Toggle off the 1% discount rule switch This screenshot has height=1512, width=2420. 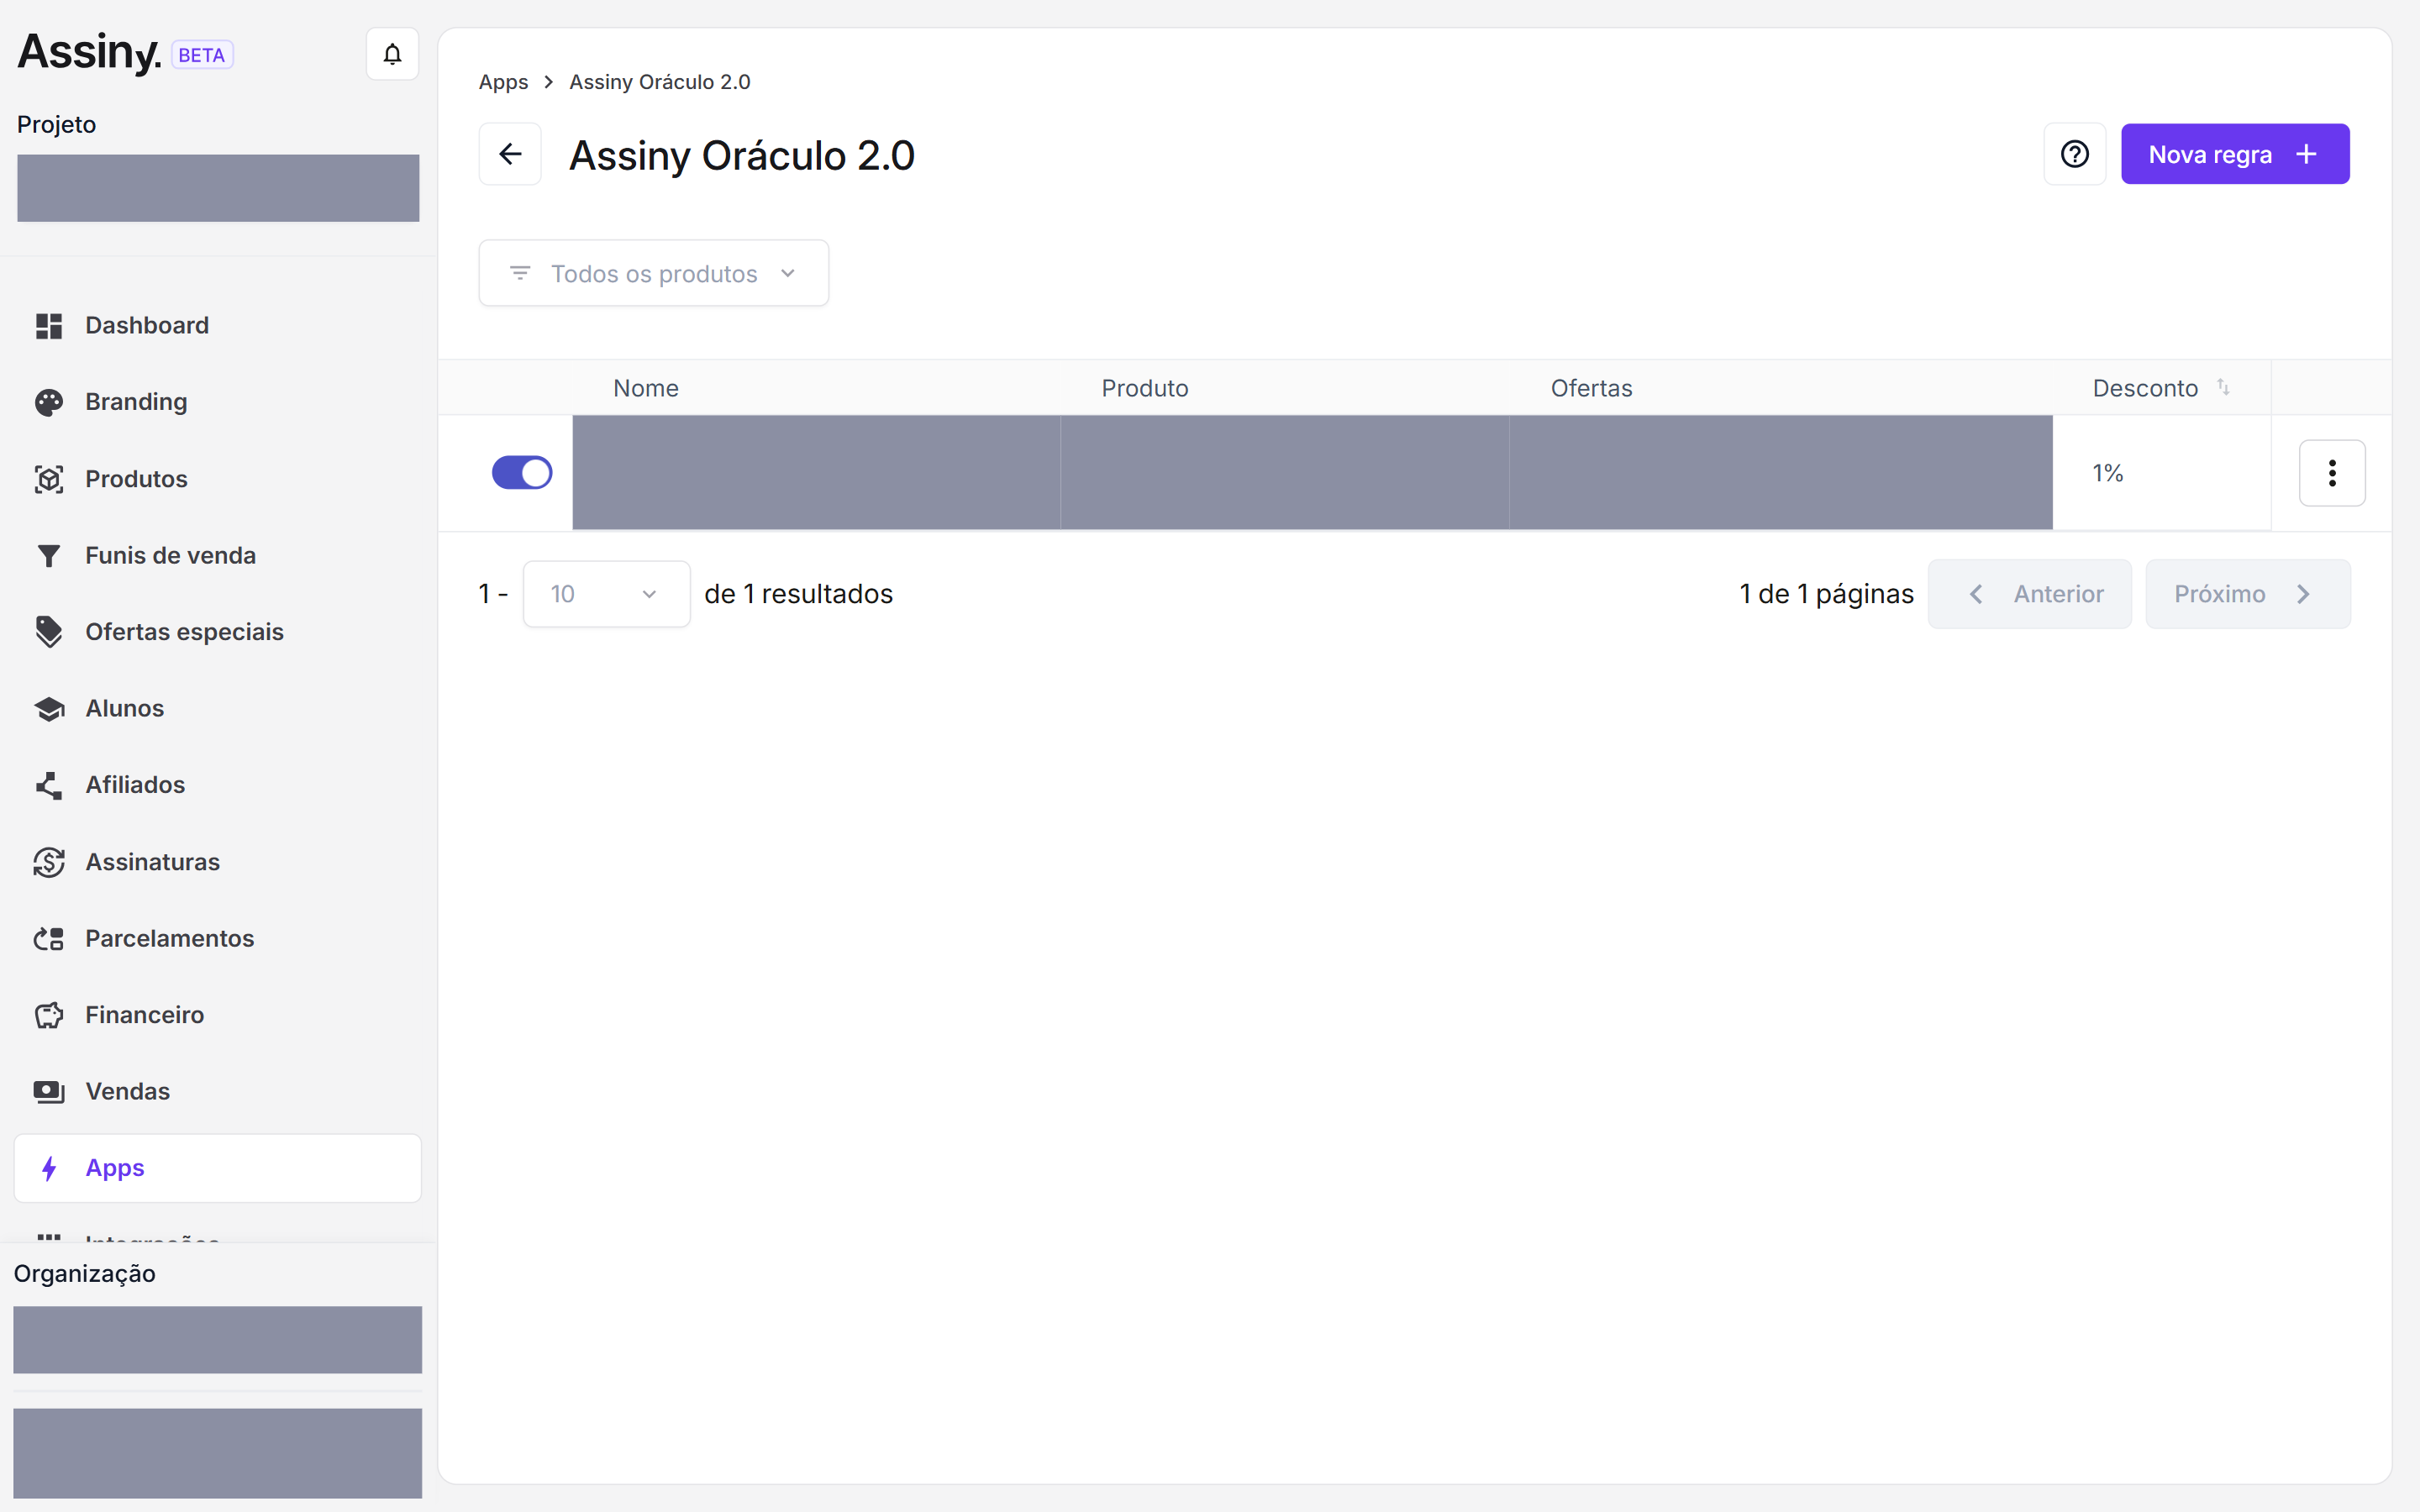point(522,473)
